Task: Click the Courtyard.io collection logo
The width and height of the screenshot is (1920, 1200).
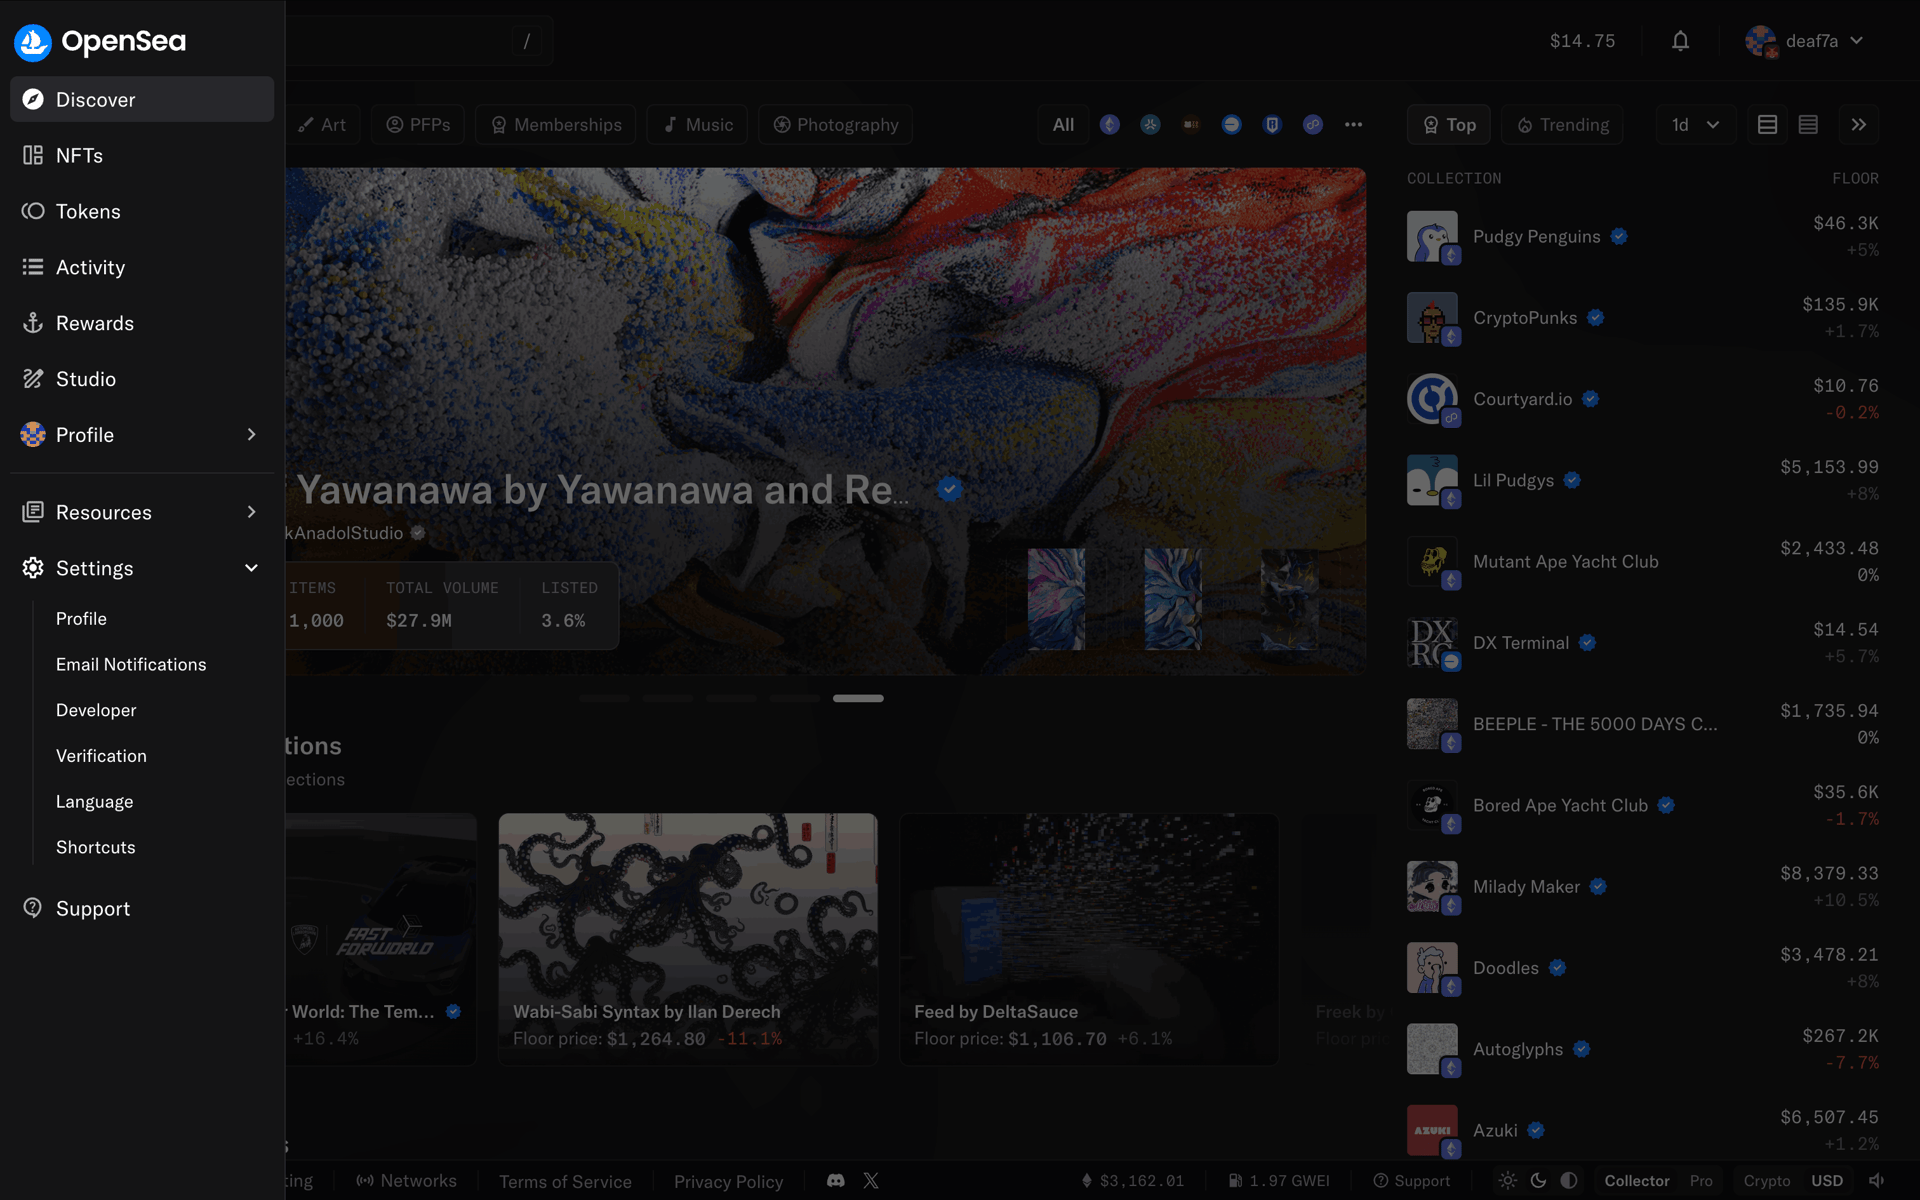Action: [1432, 399]
